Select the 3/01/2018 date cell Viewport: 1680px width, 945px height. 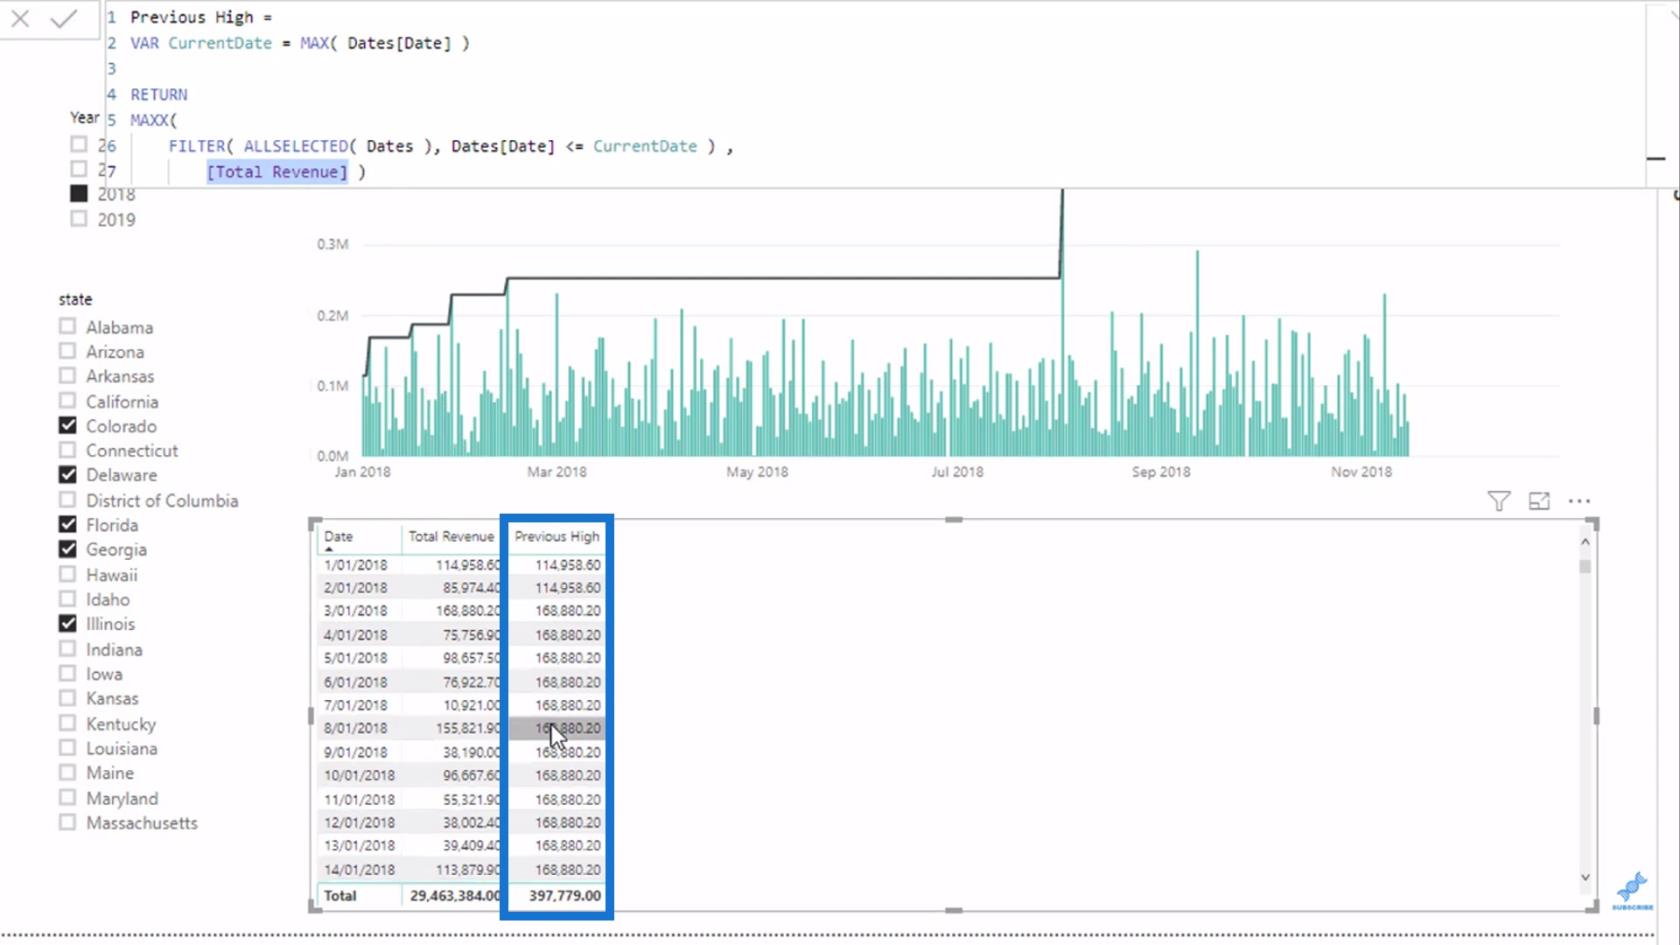(355, 611)
